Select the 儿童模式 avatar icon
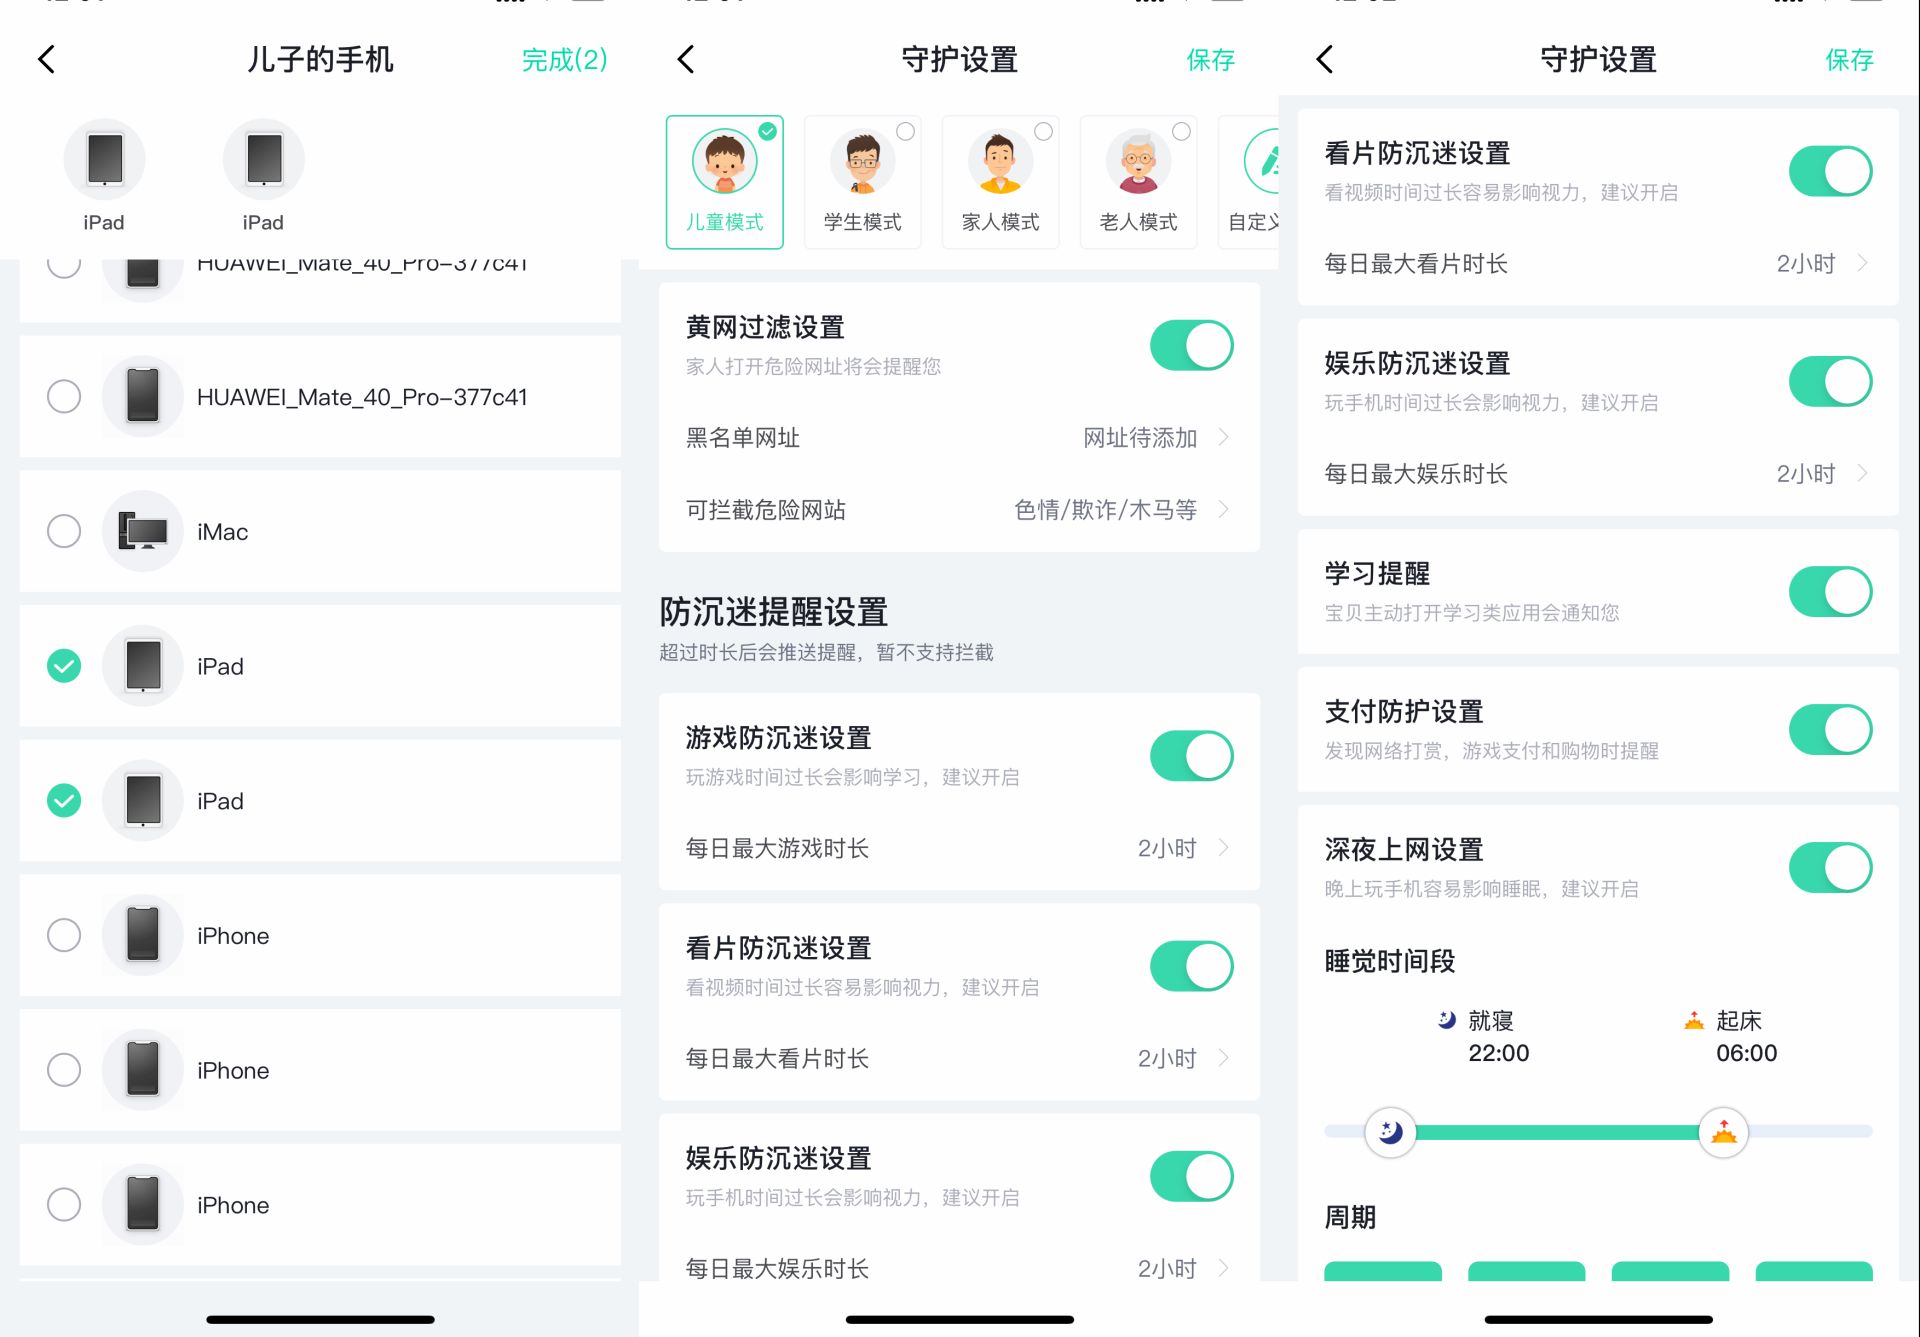Screen dimensions: 1920x1337 coord(724,160)
